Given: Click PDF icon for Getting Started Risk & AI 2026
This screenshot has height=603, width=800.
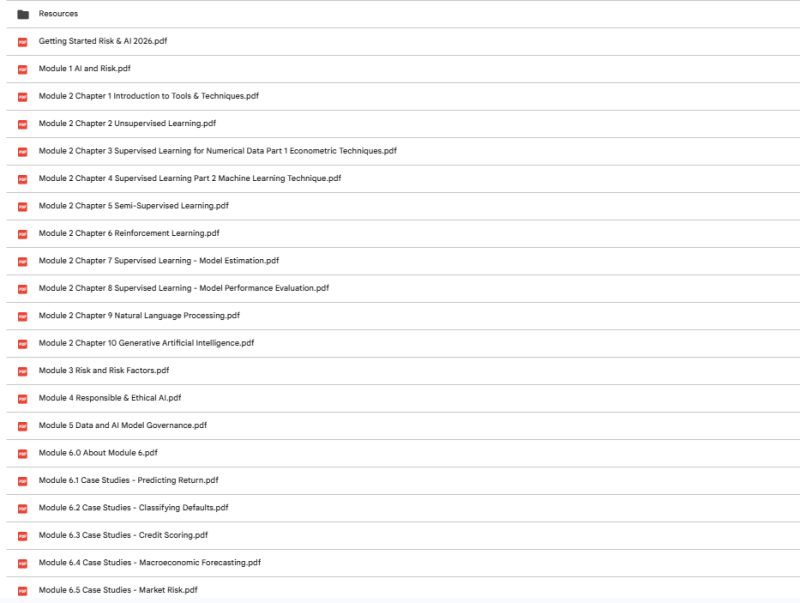Looking at the screenshot, I should click(23, 42).
